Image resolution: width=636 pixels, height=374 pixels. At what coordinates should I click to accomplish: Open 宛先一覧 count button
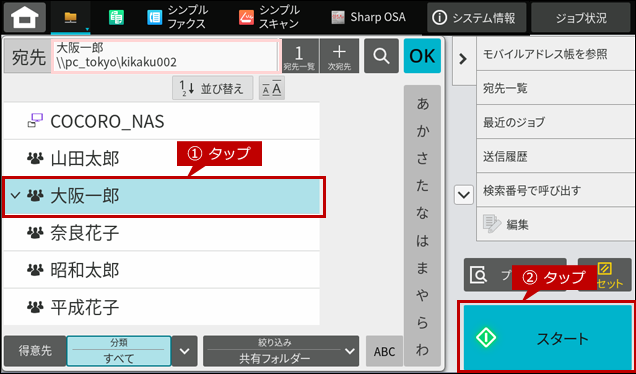[x=300, y=56]
